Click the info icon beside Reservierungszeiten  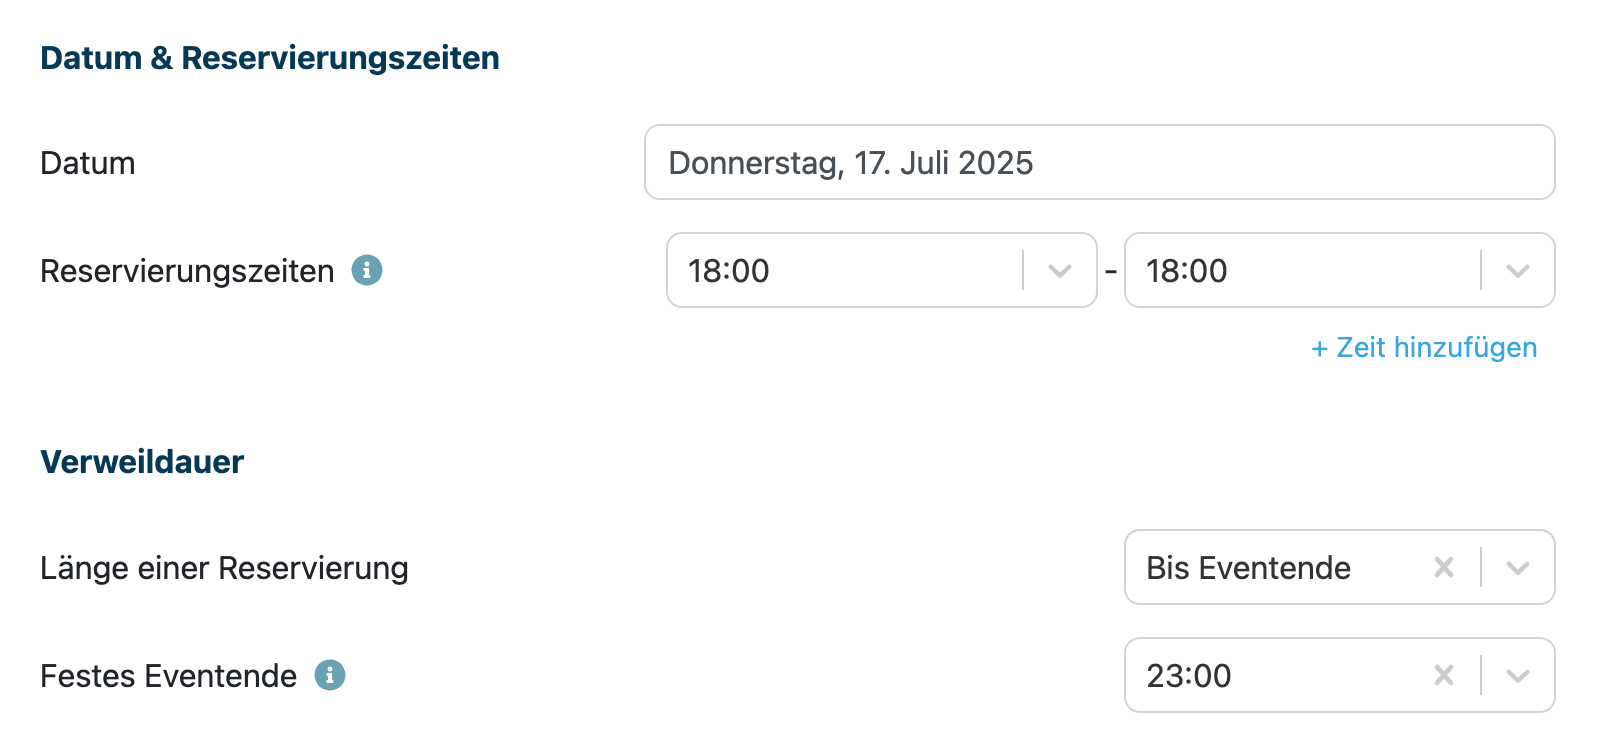(x=367, y=270)
